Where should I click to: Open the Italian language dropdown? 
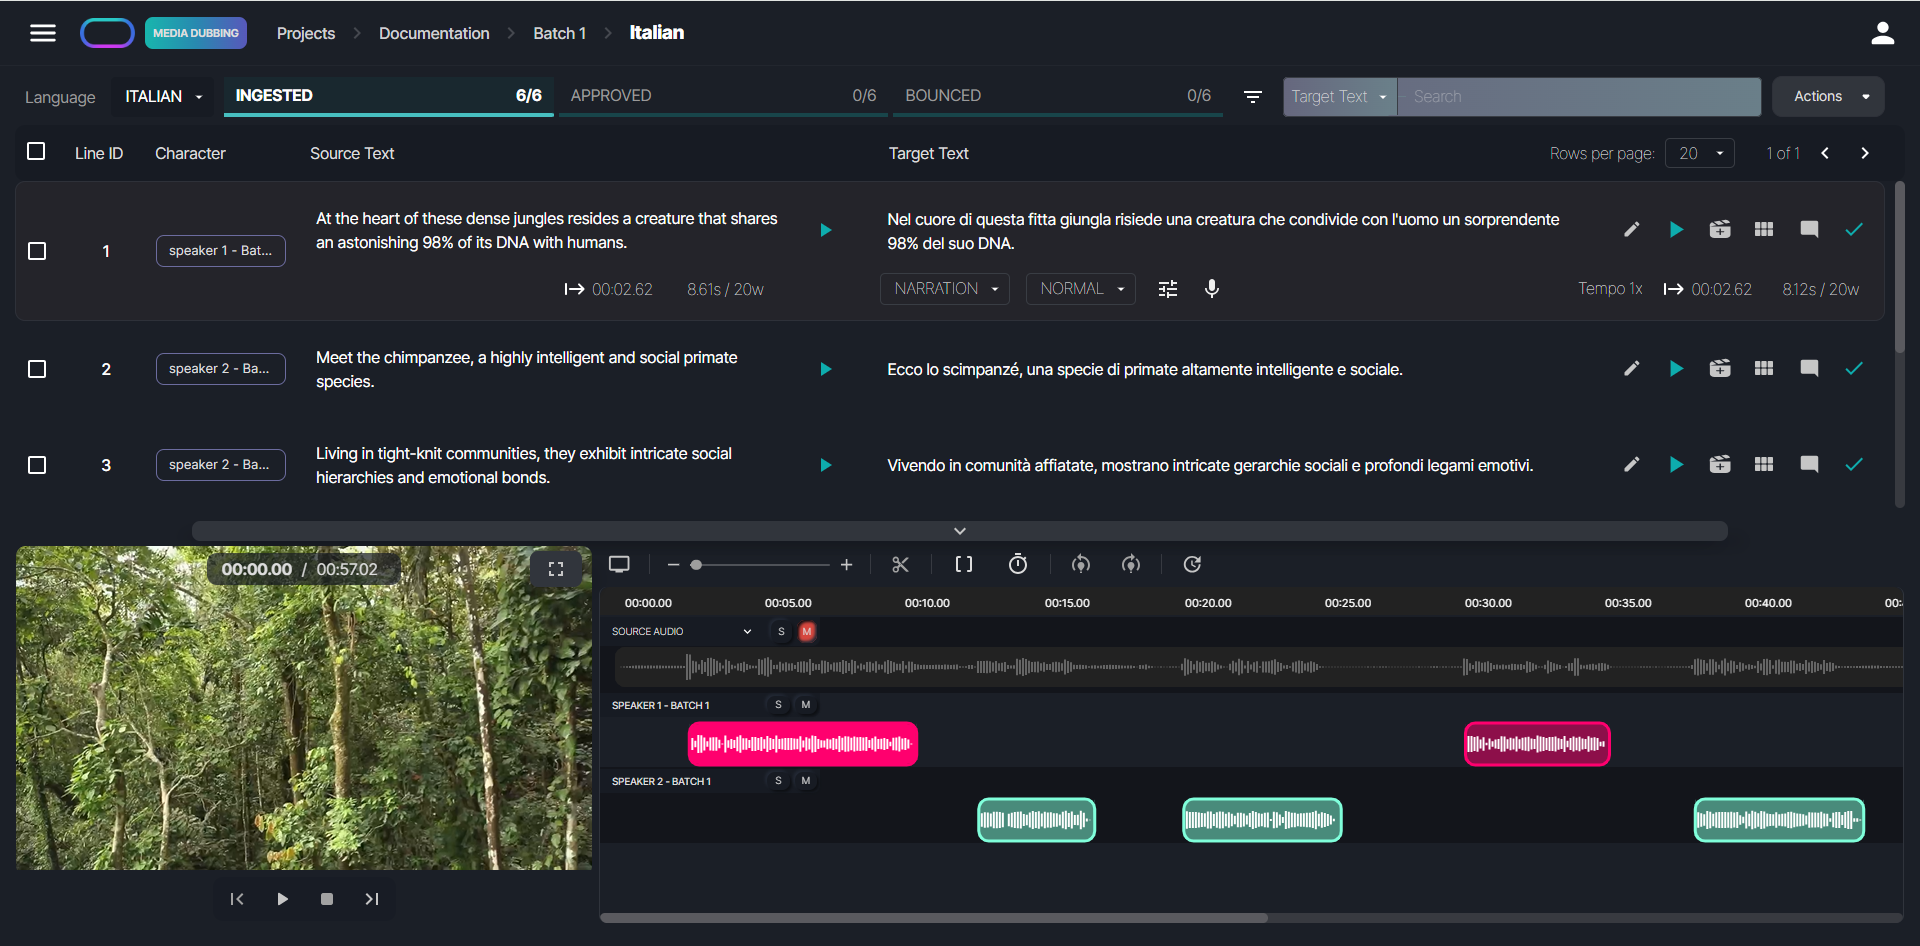[x=163, y=97]
